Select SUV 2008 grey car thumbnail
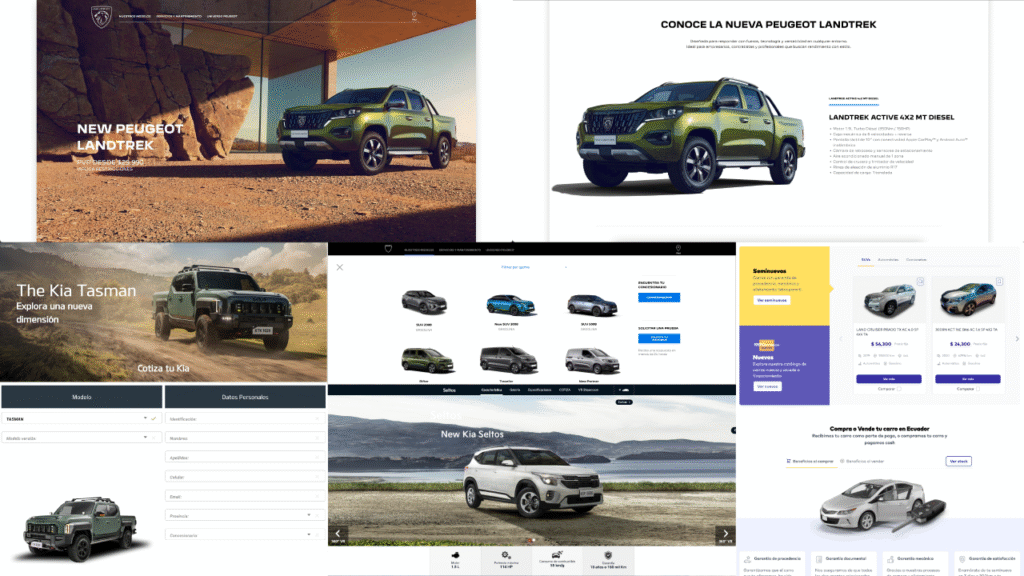Viewport: 1024px width, 576px height. pos(424,303)
